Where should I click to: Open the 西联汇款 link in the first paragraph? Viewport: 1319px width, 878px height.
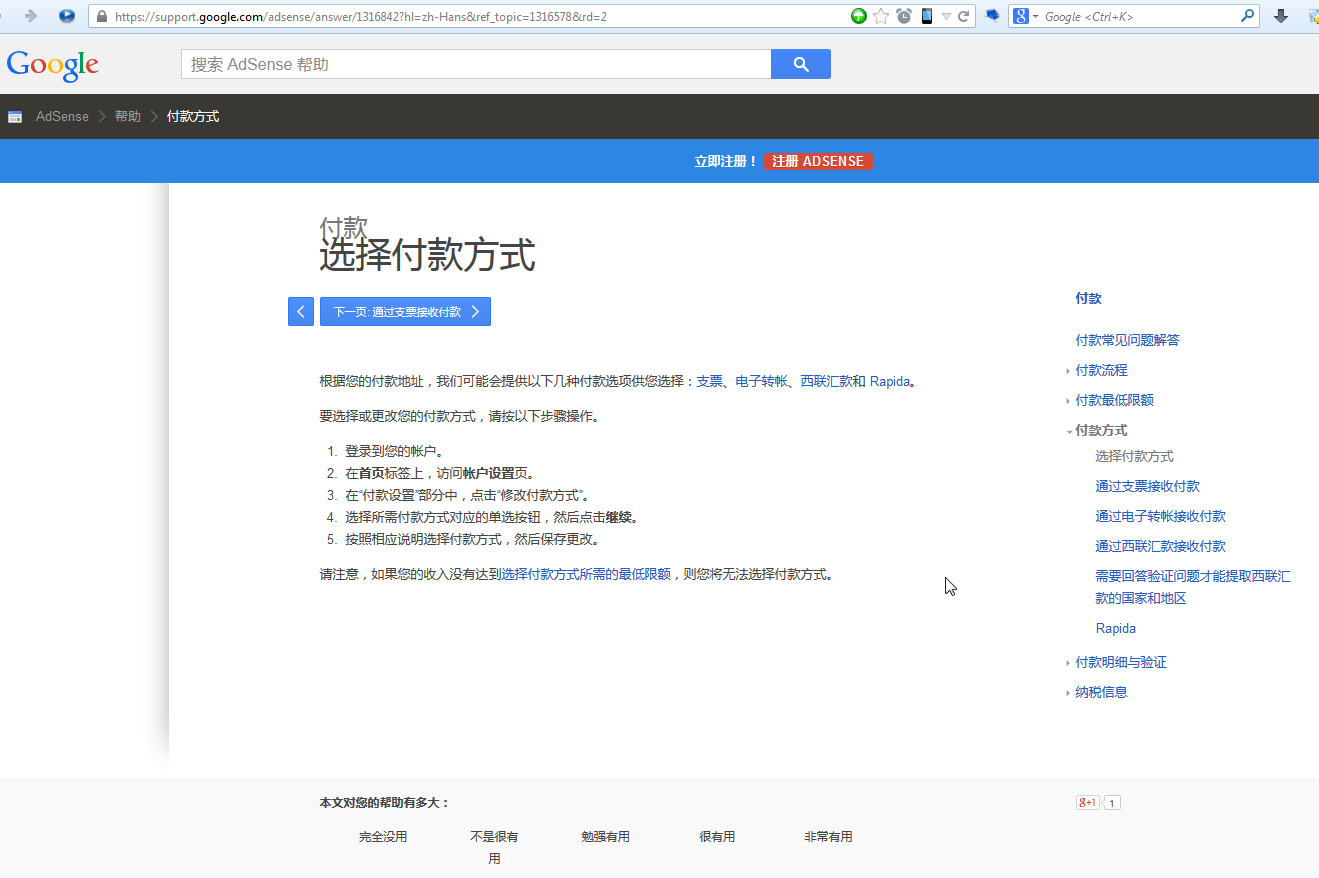point(826,381)
